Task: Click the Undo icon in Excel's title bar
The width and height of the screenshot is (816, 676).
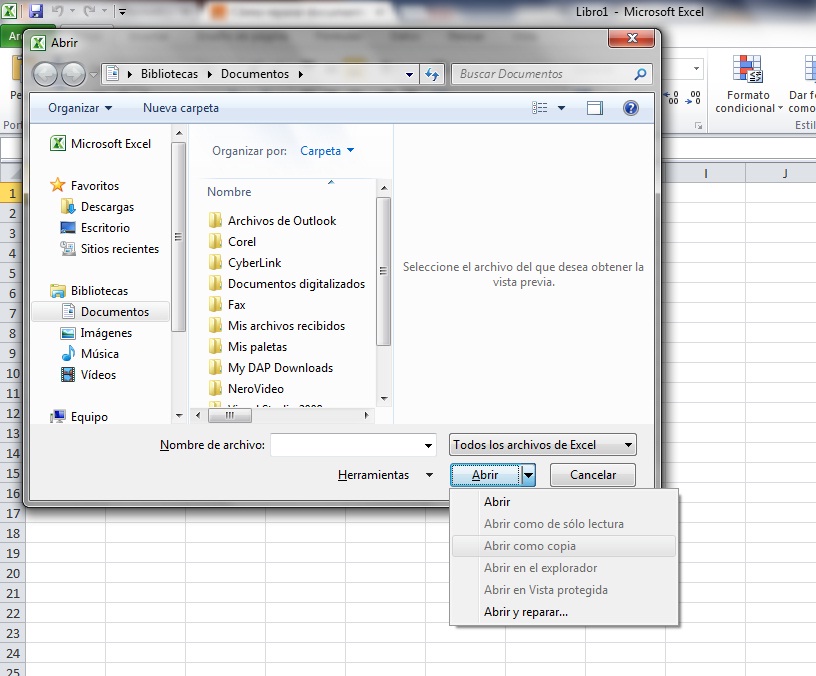Action: (x=57, y=10)
